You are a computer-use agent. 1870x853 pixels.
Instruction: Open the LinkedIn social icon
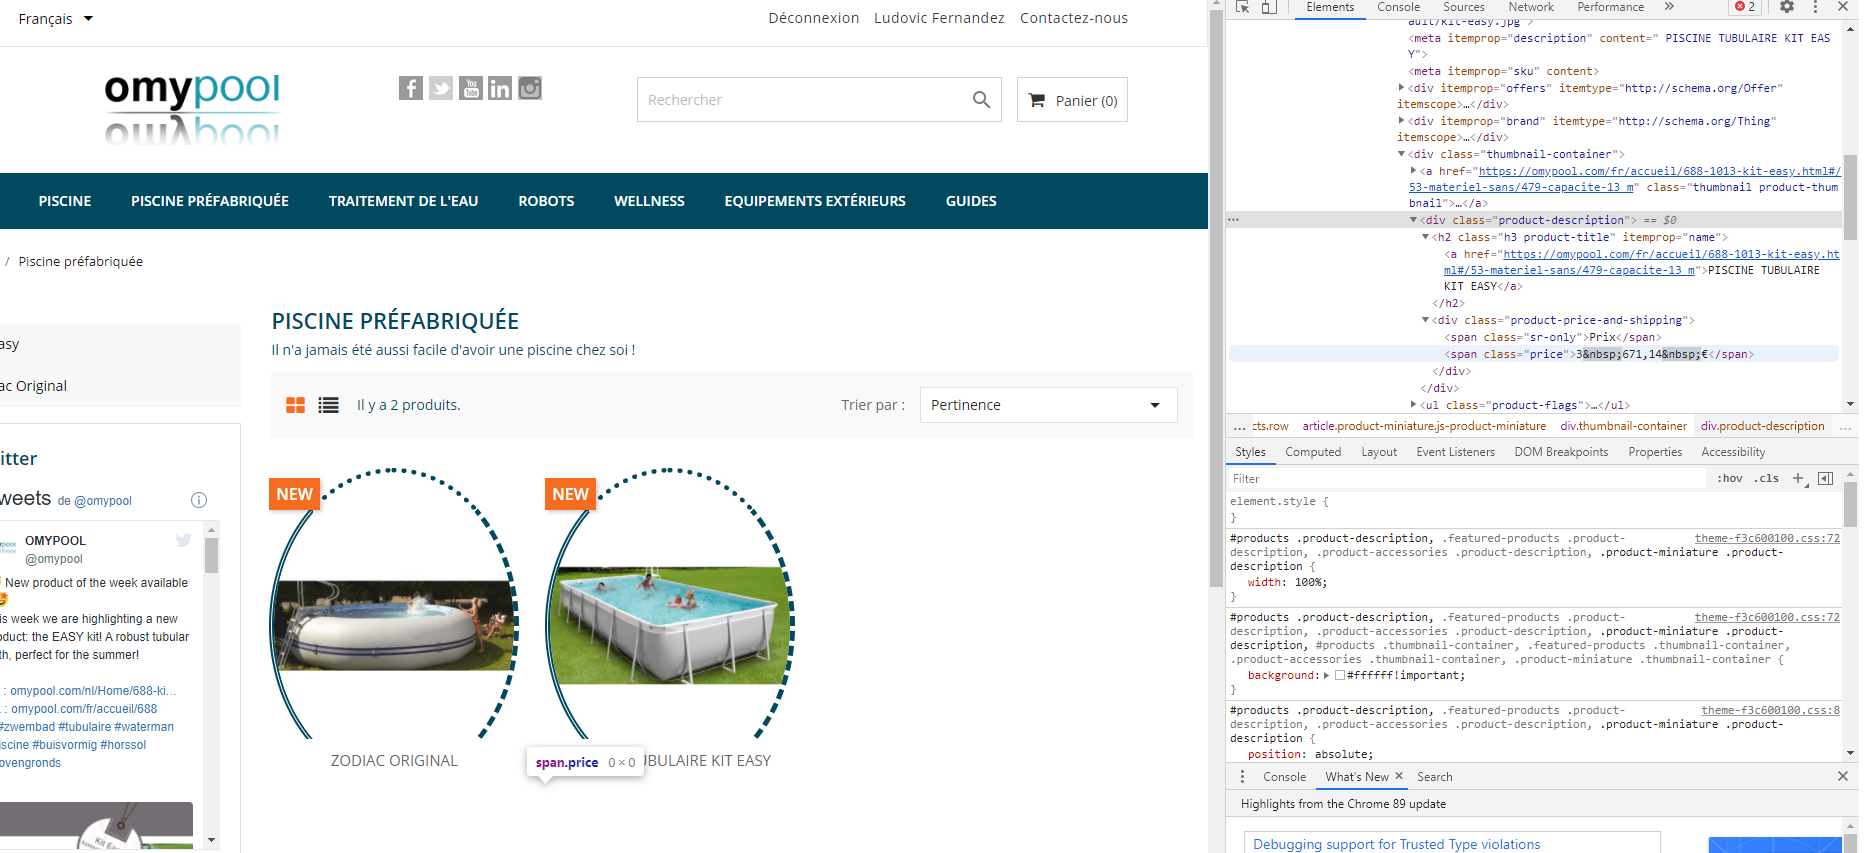[x=500, y=88]
